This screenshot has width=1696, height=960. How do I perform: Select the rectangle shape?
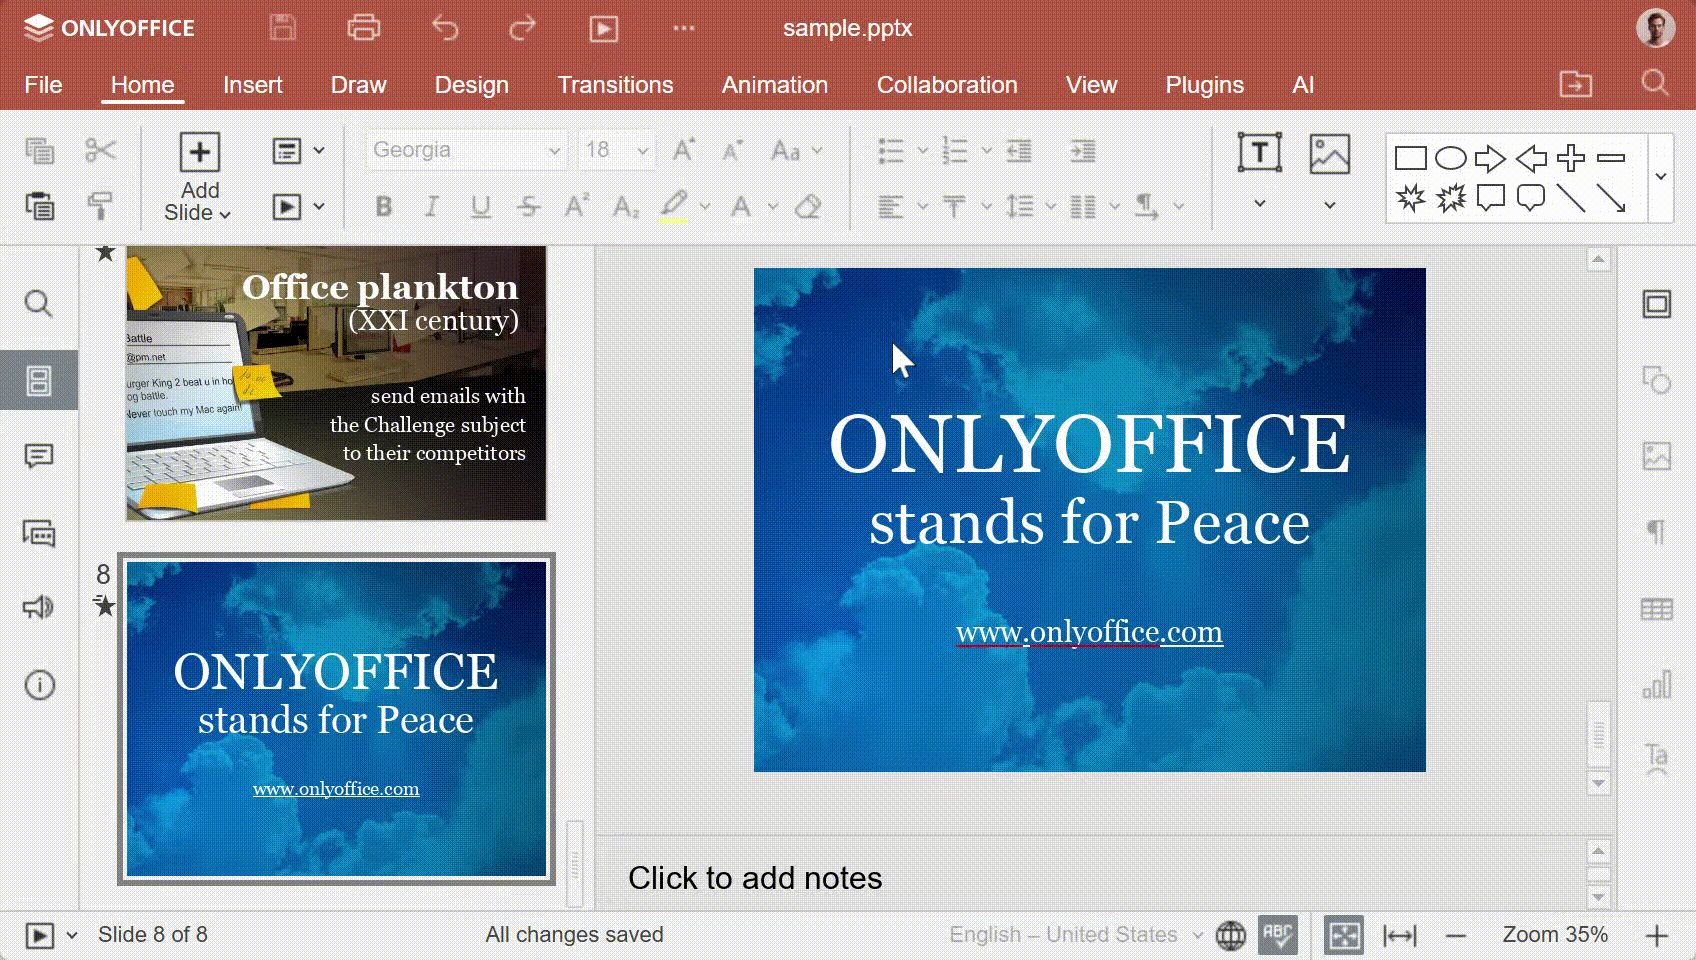pos(1410,158)
